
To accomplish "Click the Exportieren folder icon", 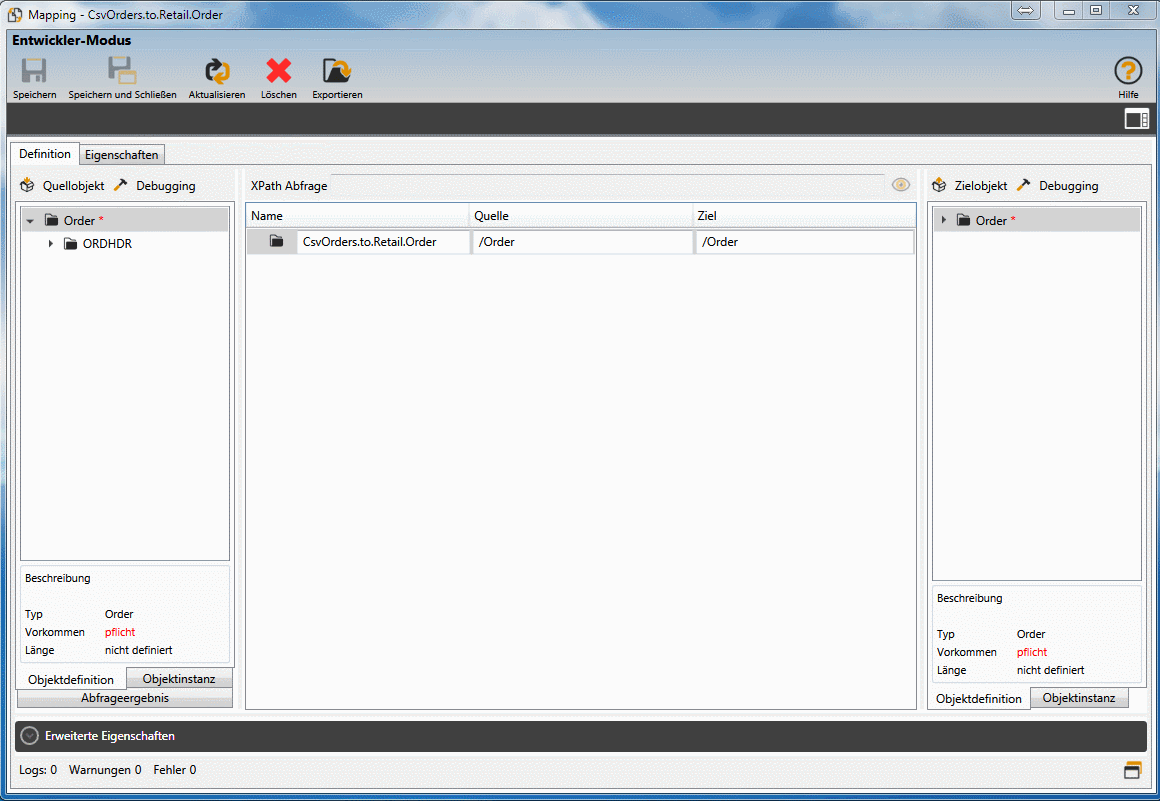I will (x=337, y=72).
